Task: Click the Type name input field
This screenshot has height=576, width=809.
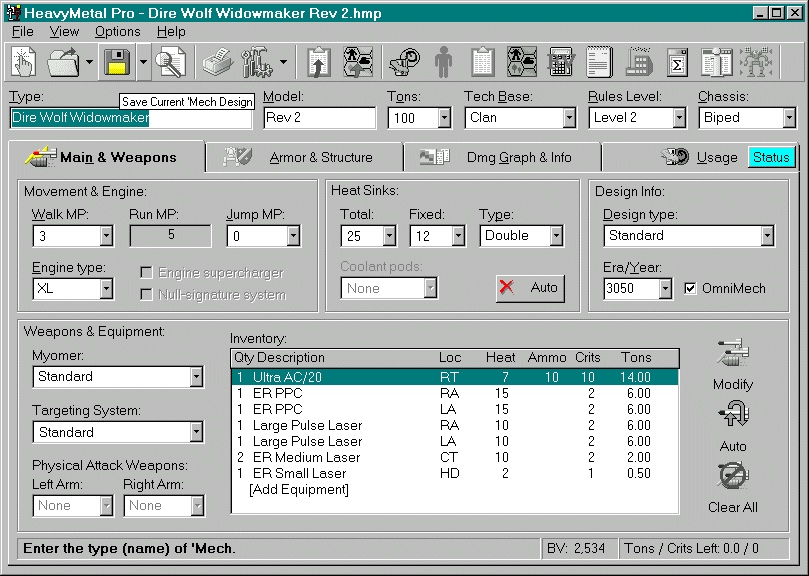Action: 131,118
